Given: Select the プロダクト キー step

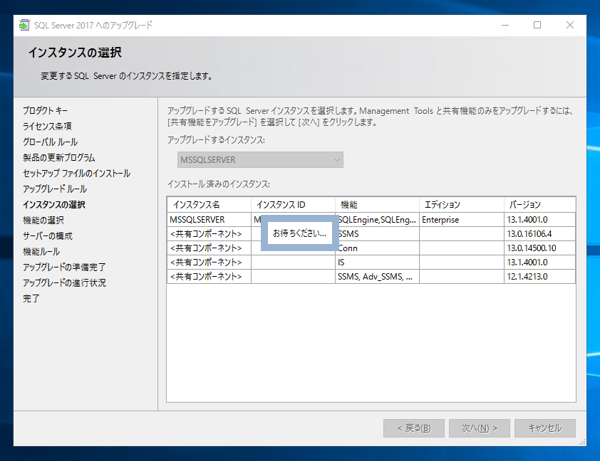Looking at the screenshot, I should tap(45, 111).
